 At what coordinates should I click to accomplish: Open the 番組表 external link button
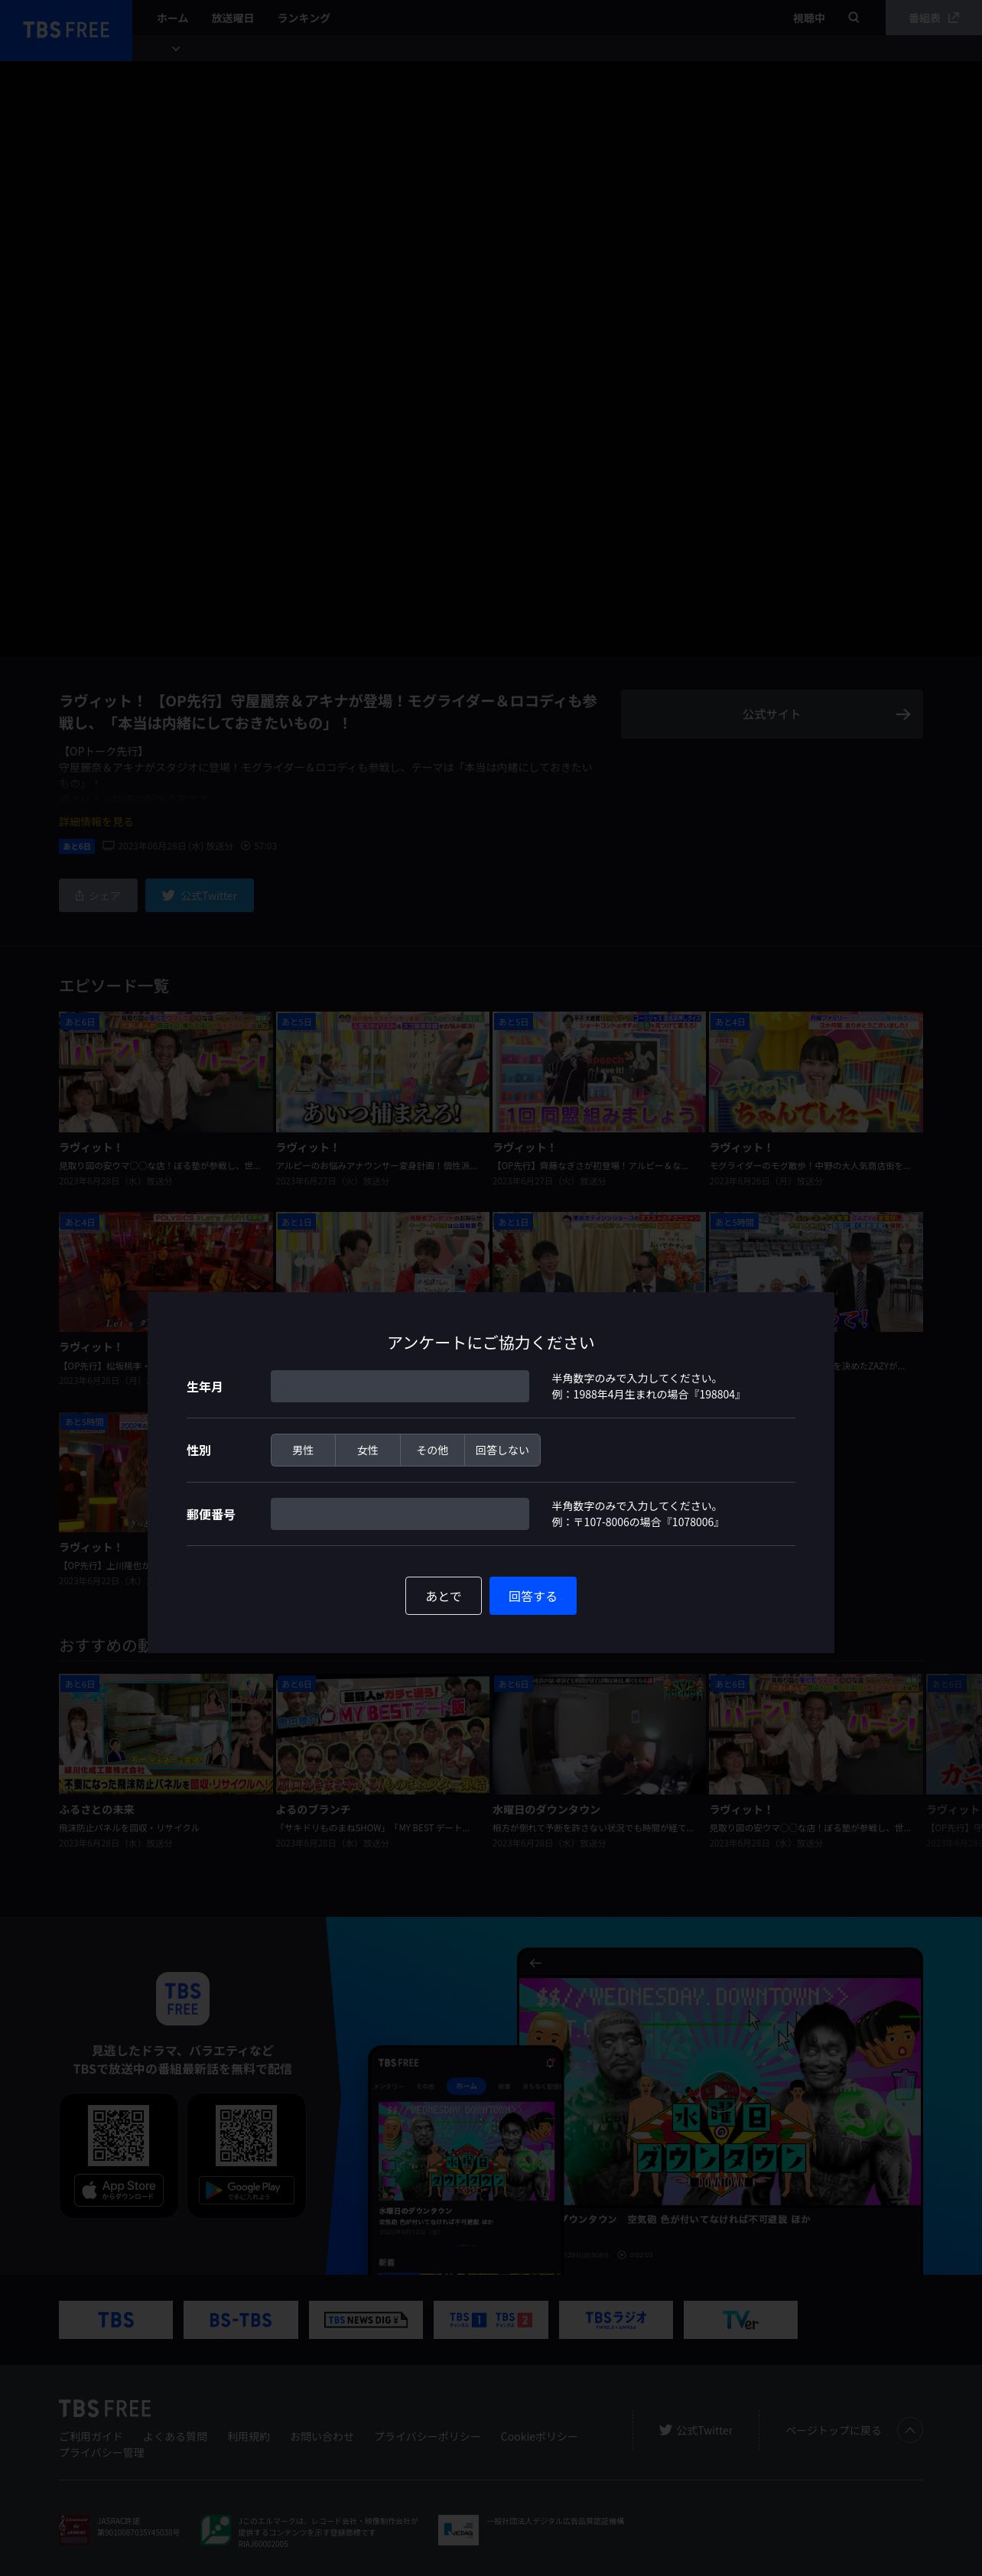point(933,18)
